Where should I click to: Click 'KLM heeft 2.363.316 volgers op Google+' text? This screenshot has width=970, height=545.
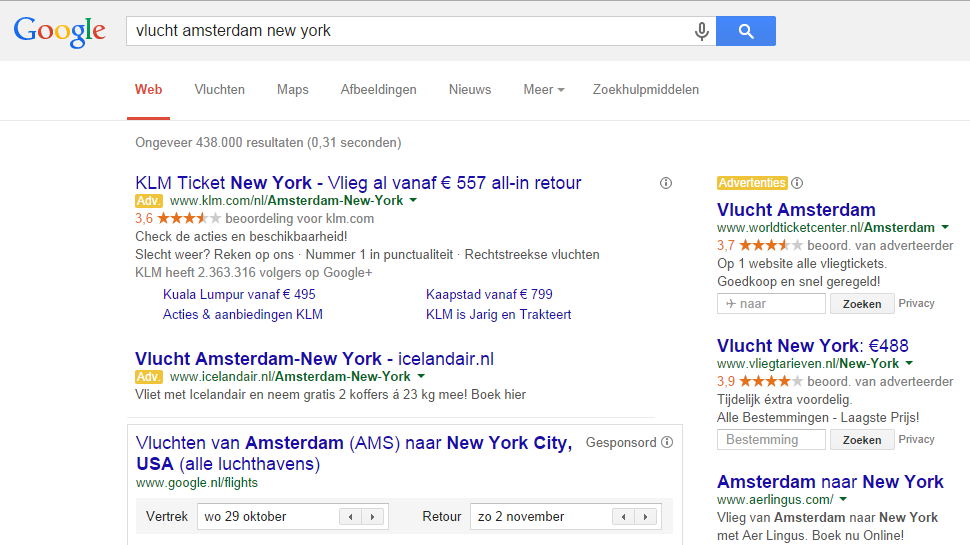(x=254, y=273)
